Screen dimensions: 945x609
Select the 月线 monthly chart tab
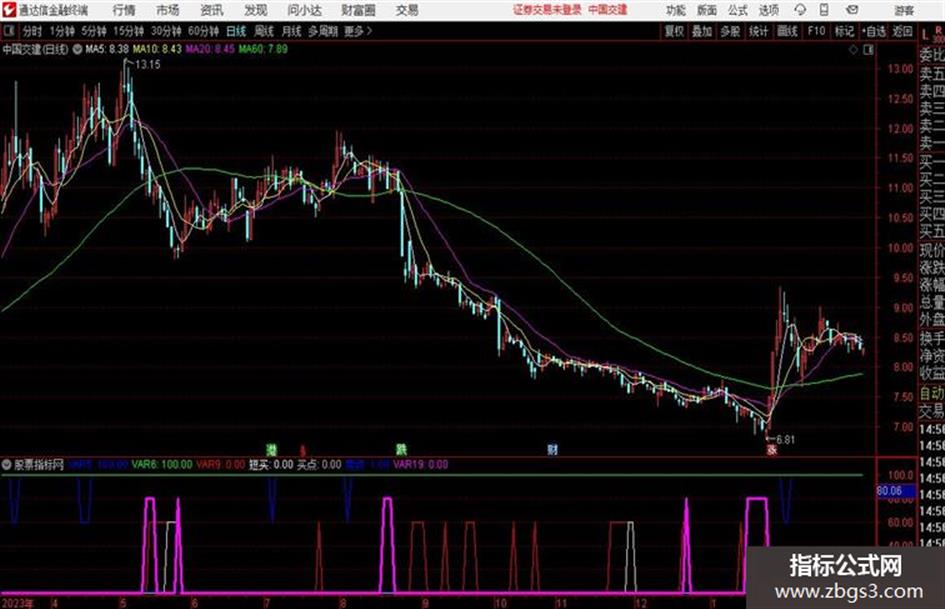[292, 31]
